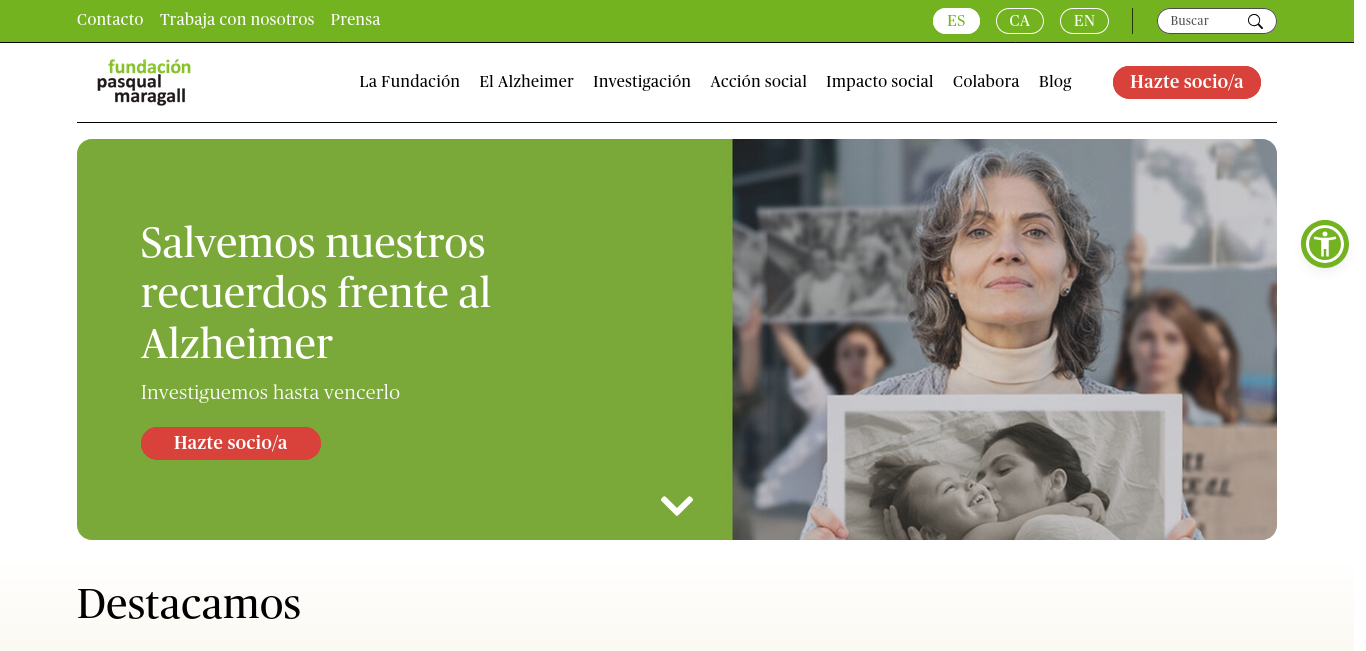1366x651 pixels.
Task: Open the Prensa link
Action: (x=355, y=20)
